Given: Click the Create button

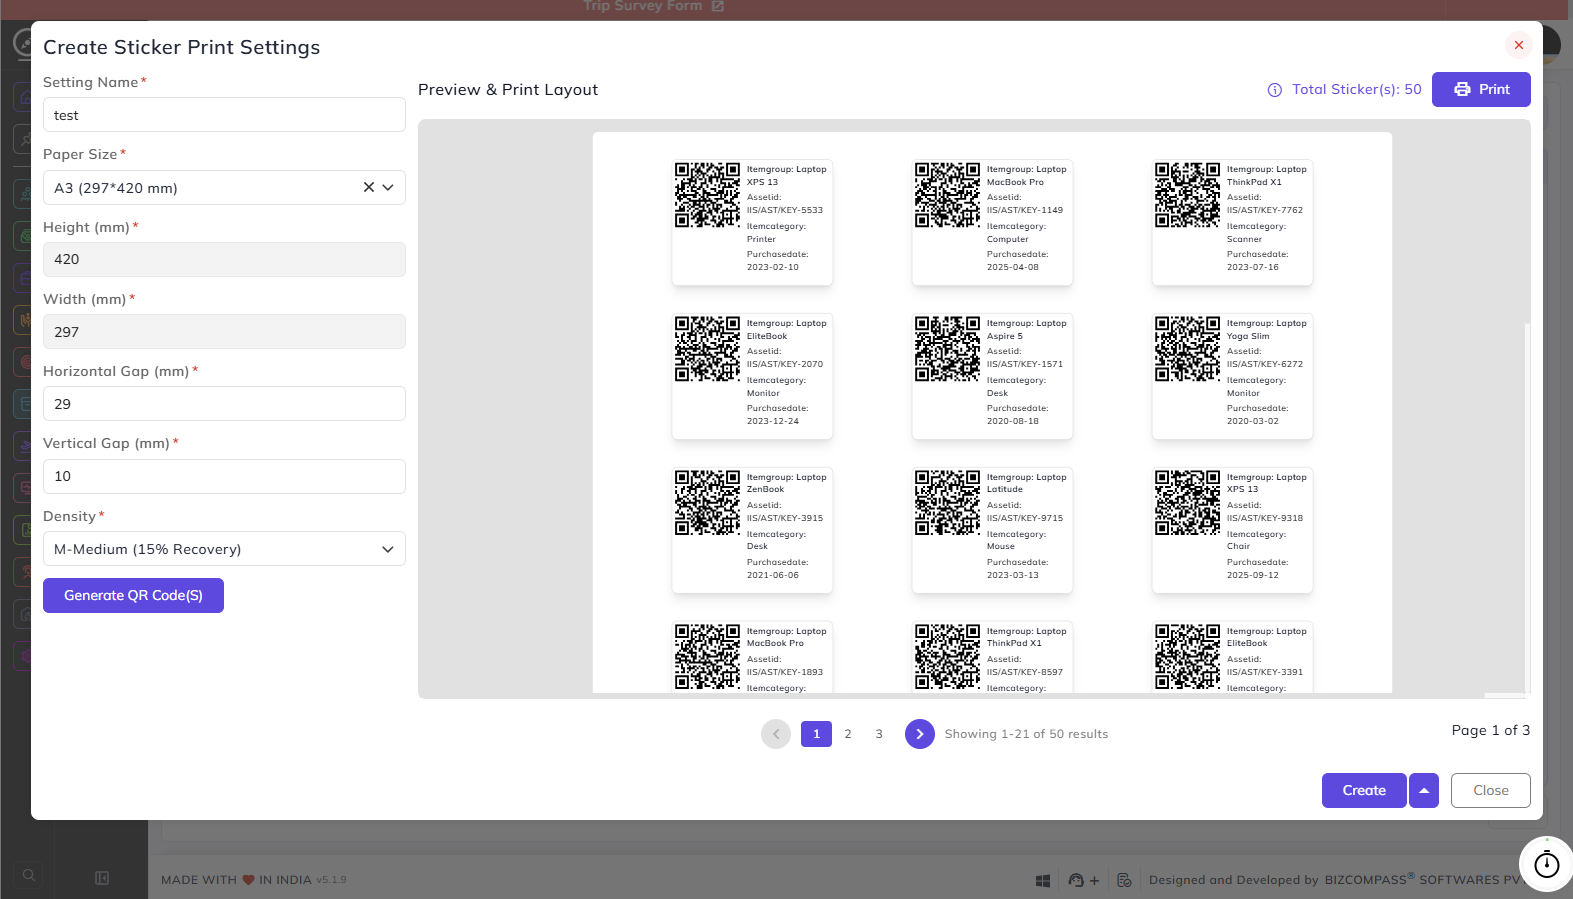Looking at the screenshot, I should pos(1364,790).
